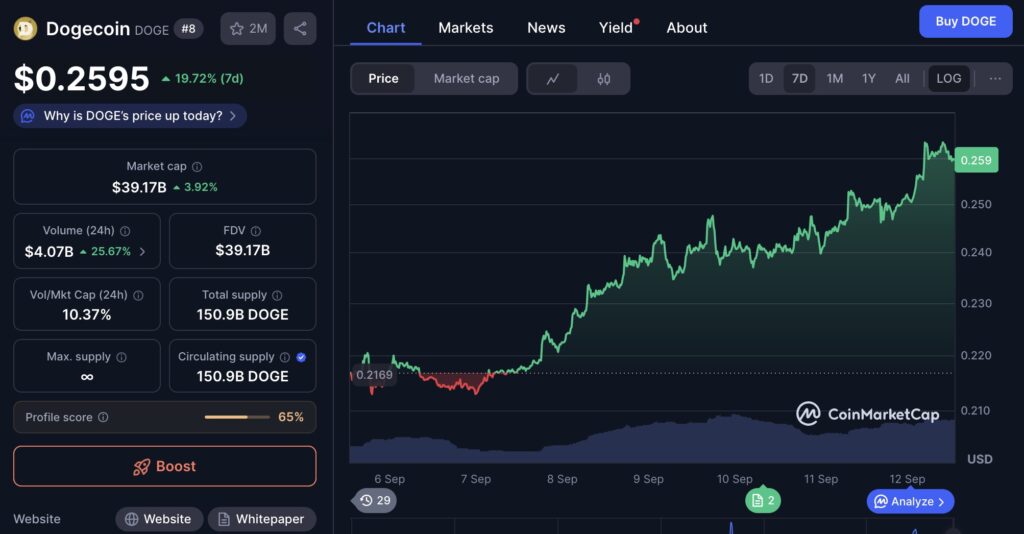Open the Yield tab
Viewport: 1024px width, 534px height.
pyautogui.click(x=616, y=28)
